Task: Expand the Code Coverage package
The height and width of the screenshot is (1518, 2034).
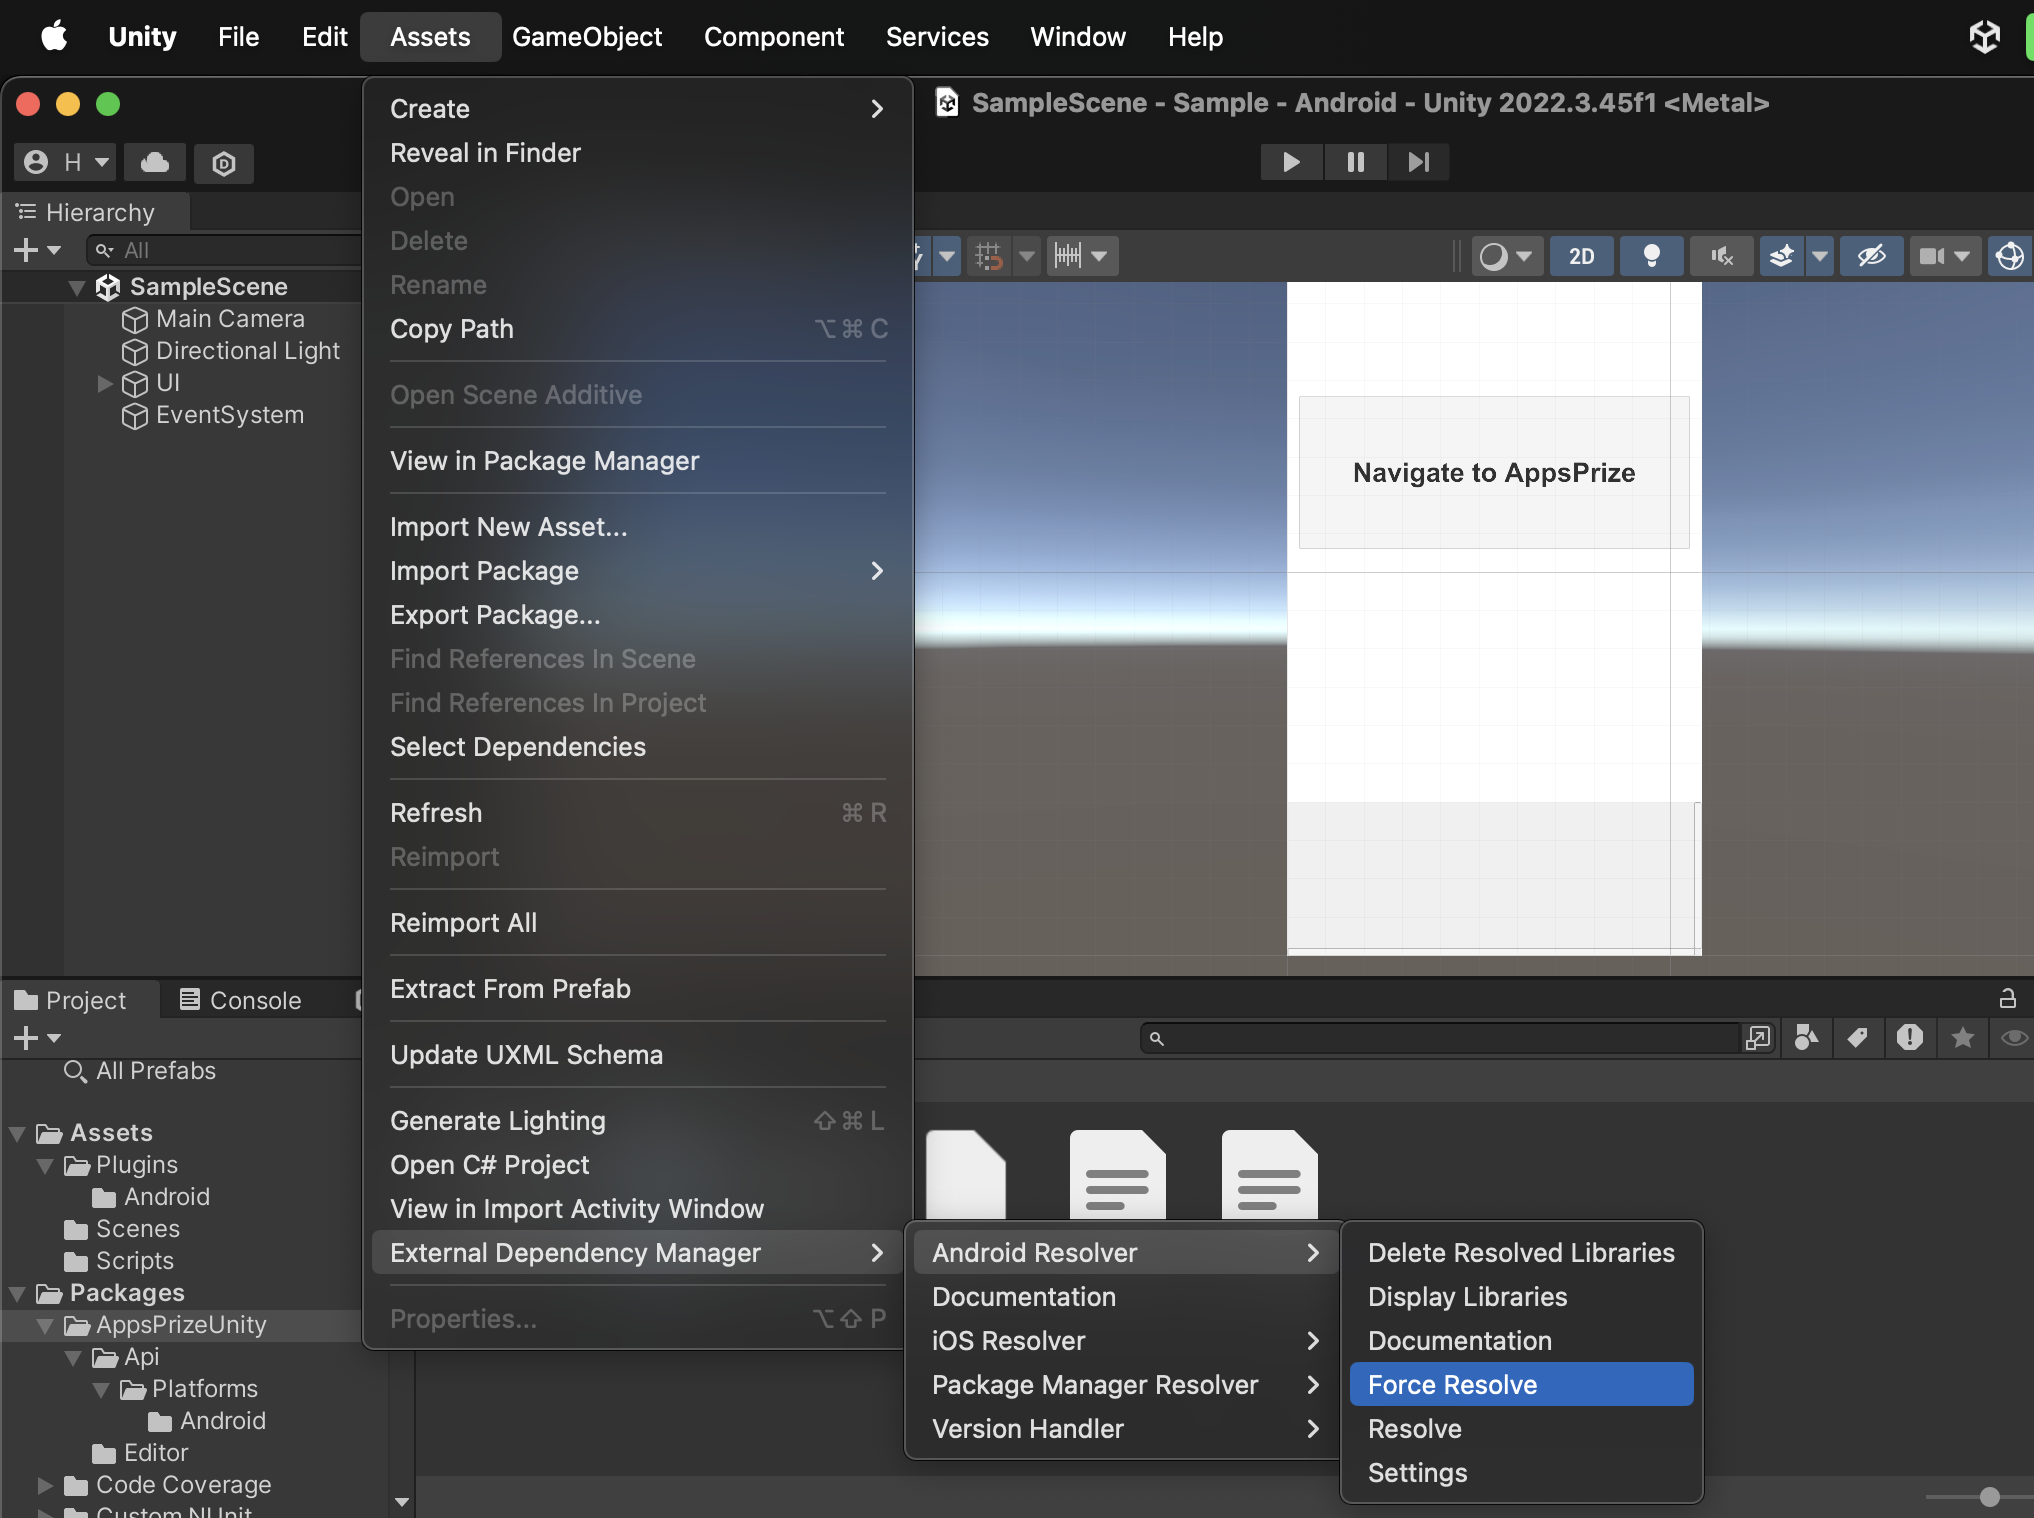Action: point(45,1485)
